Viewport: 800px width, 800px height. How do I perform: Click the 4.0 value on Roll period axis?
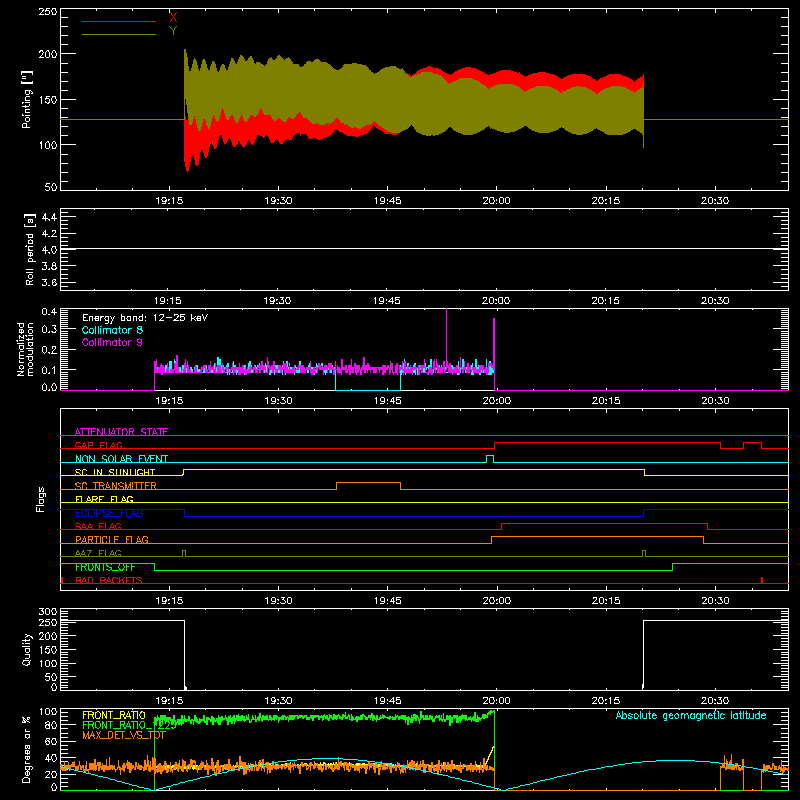click(49, 249)
